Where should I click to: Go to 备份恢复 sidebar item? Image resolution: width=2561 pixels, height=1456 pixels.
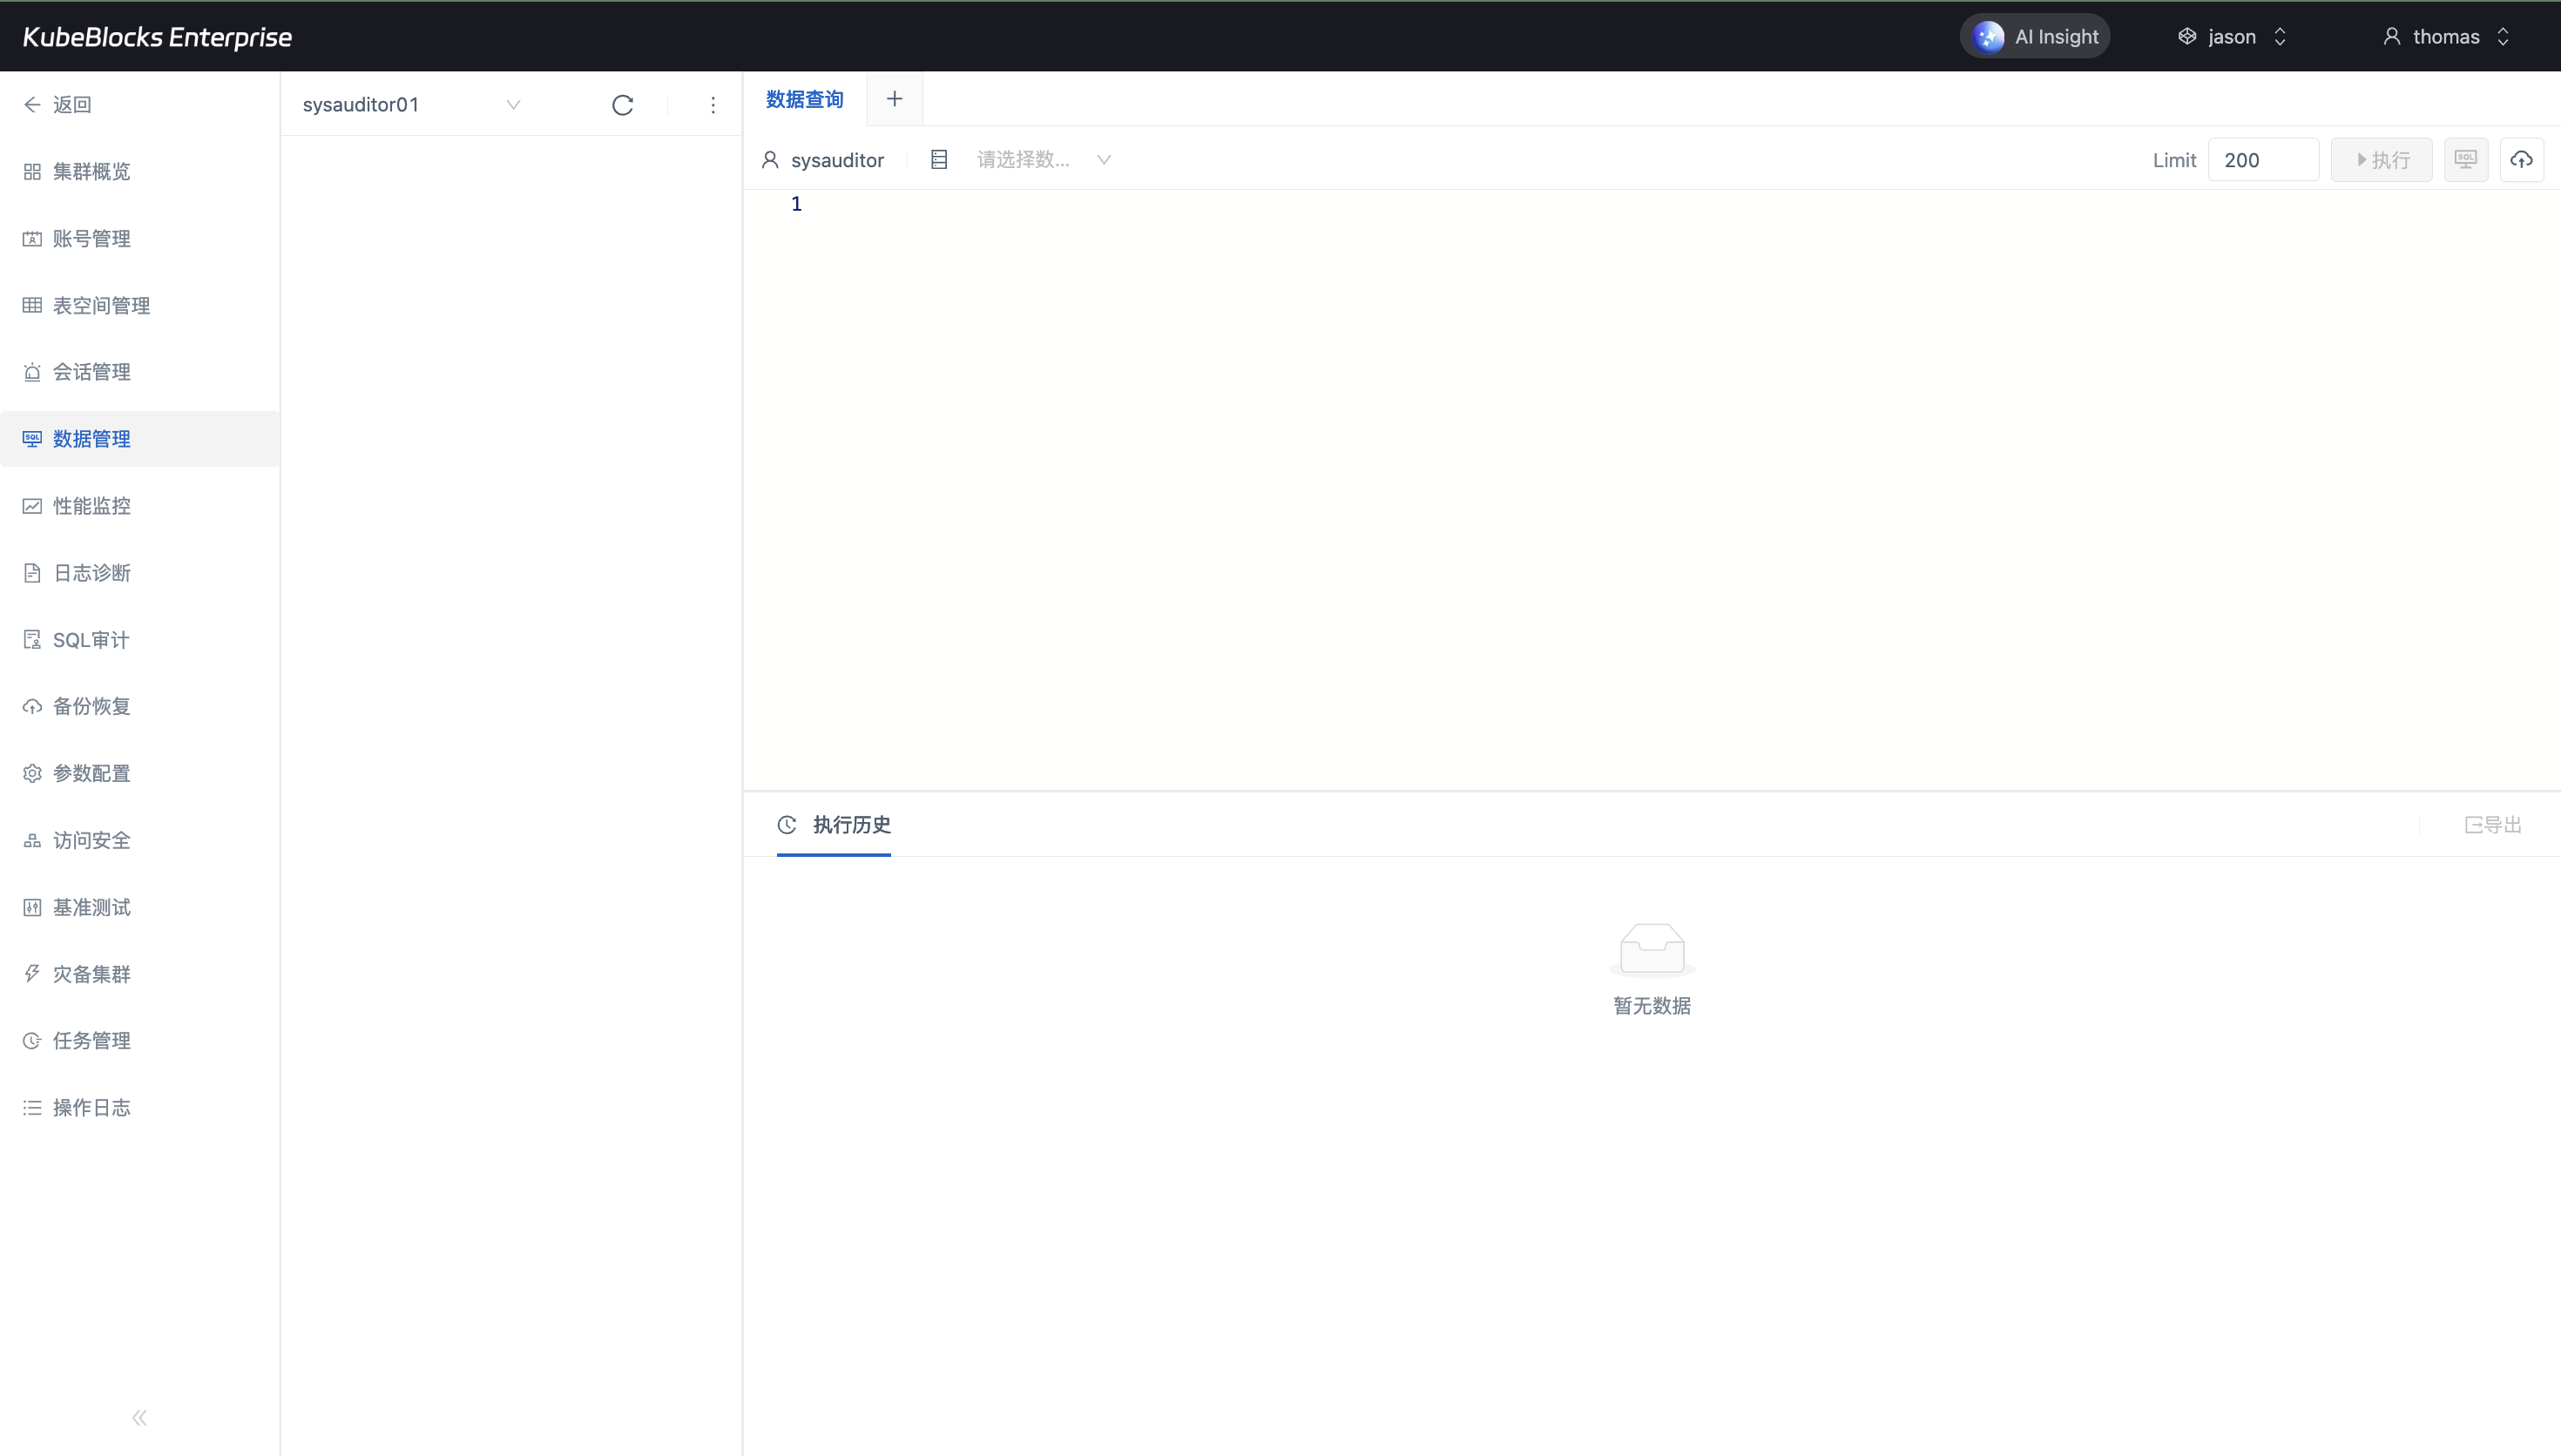(91, 706)
